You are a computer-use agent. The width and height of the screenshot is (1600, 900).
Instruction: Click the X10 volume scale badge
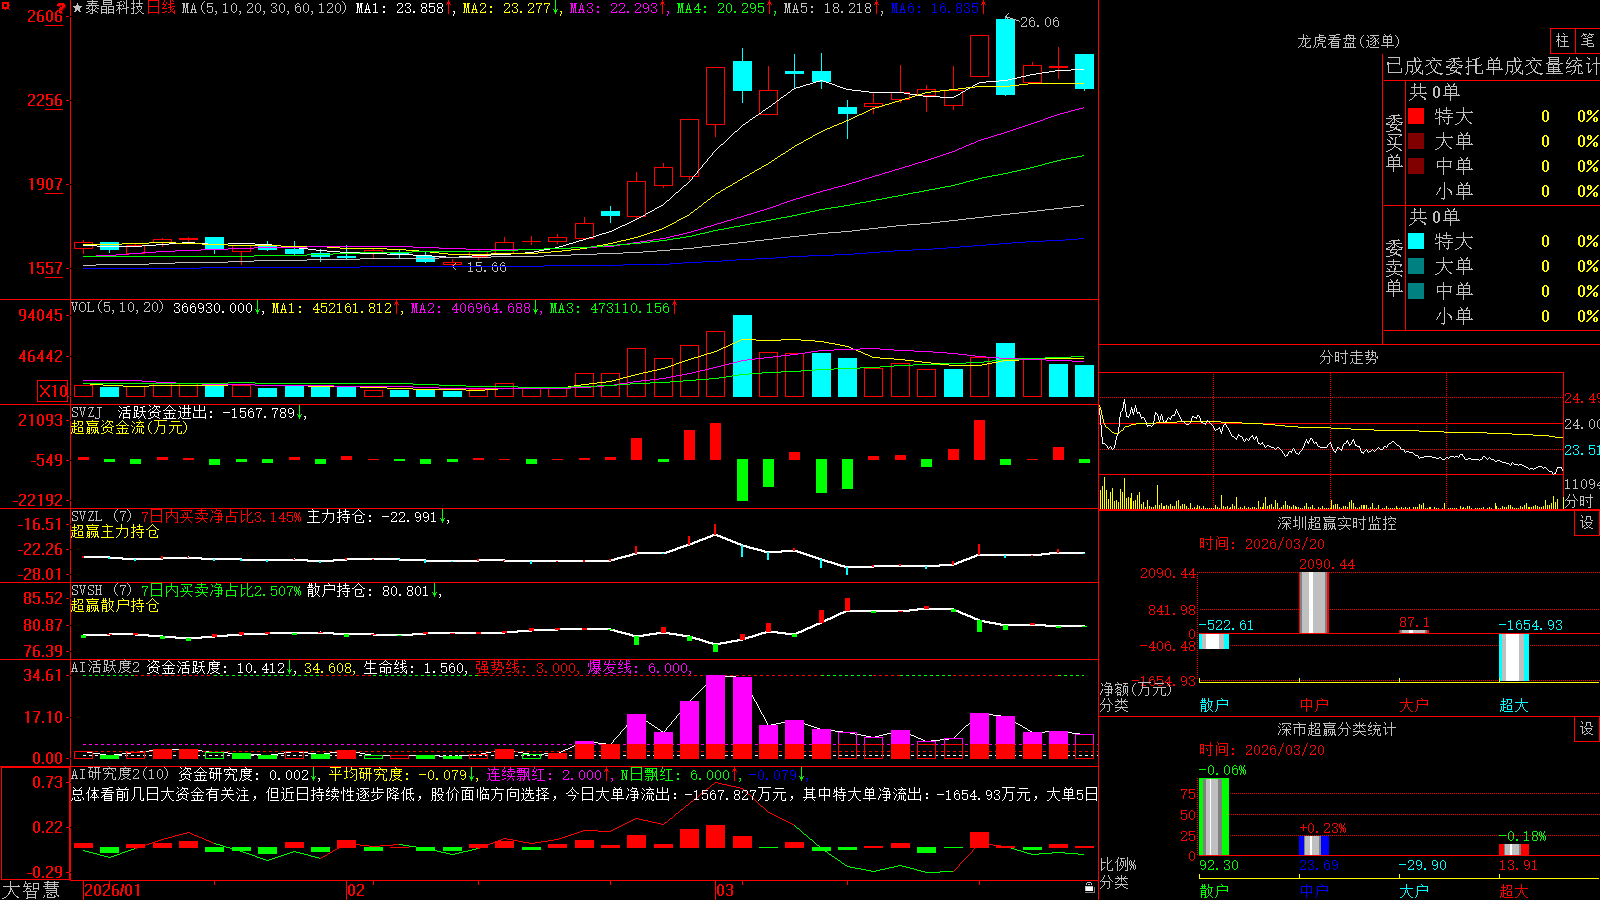coord(53,391)
